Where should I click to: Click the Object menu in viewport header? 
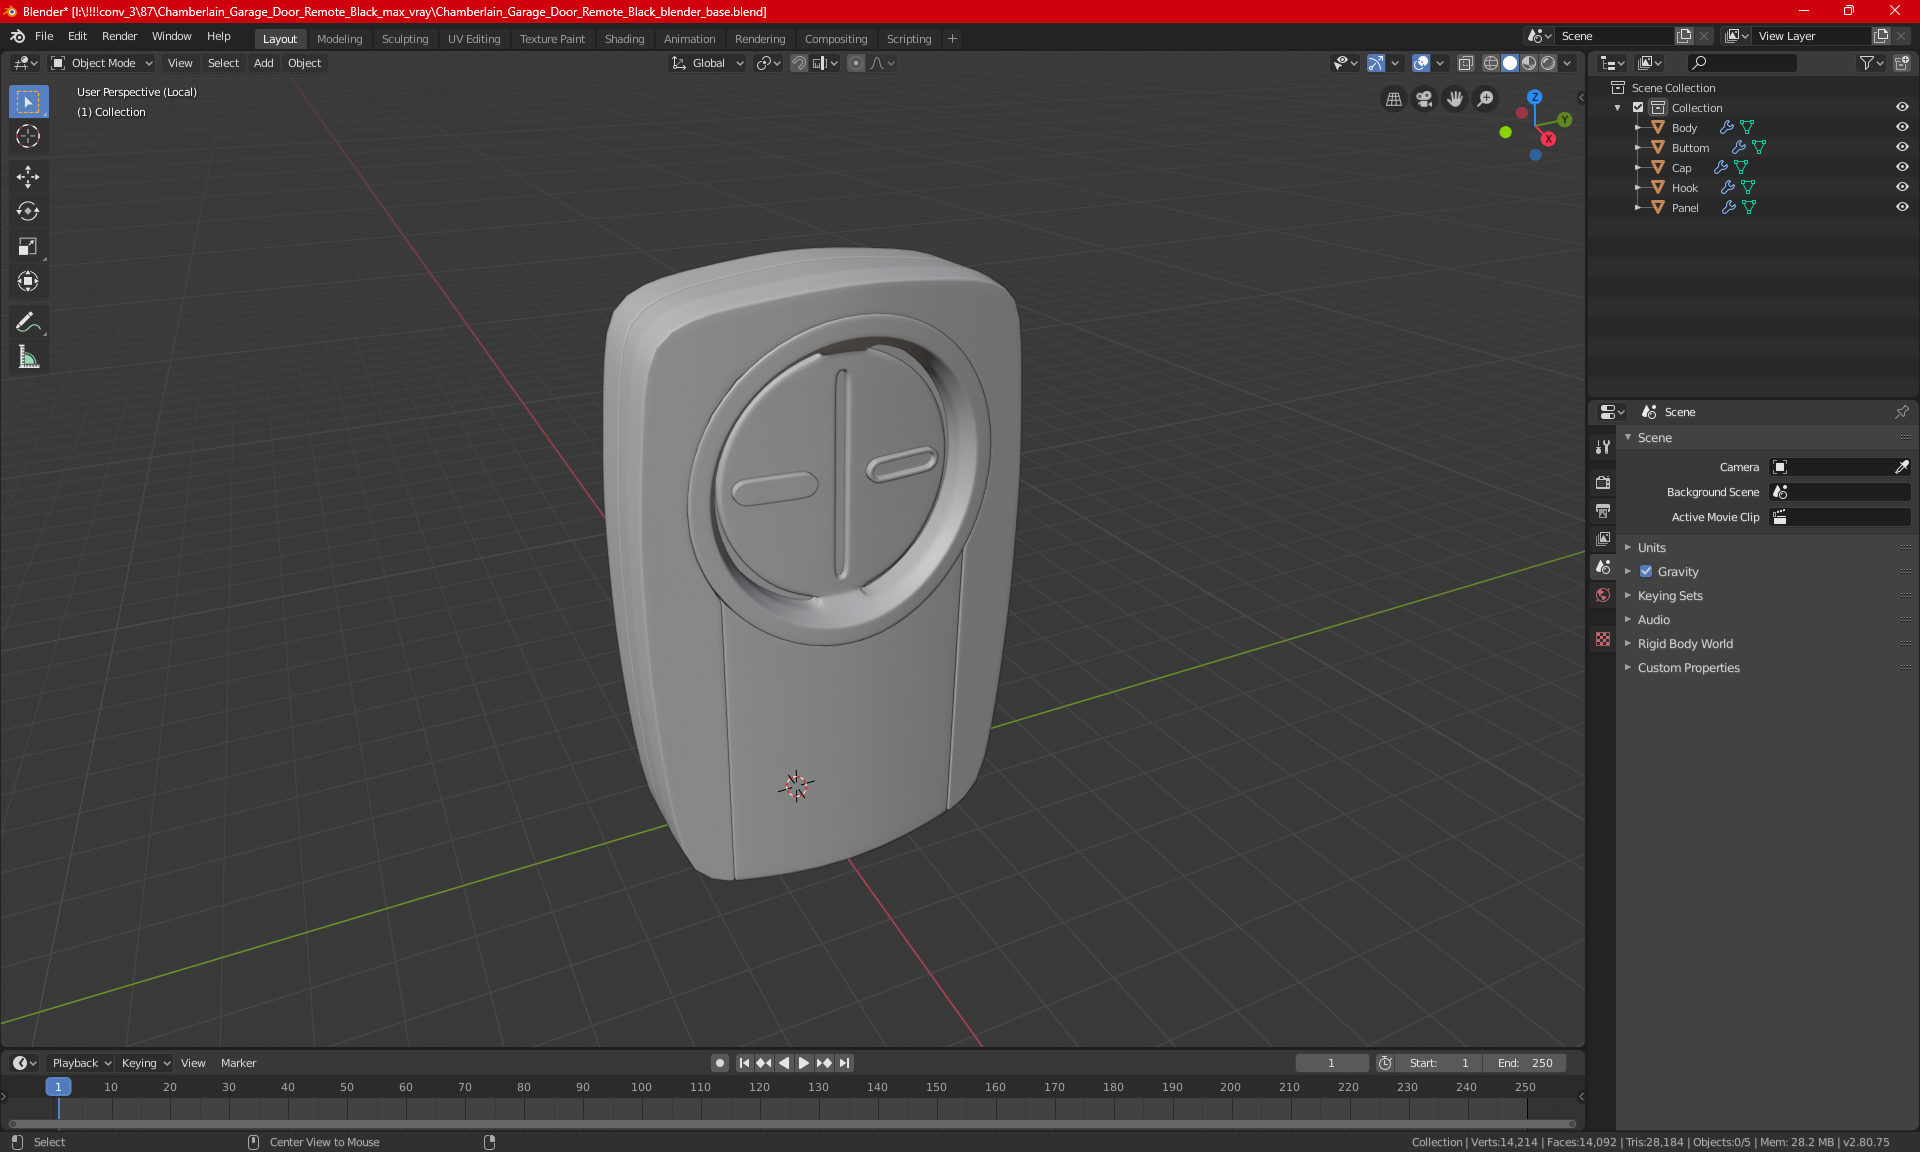(x=304, y=63)
